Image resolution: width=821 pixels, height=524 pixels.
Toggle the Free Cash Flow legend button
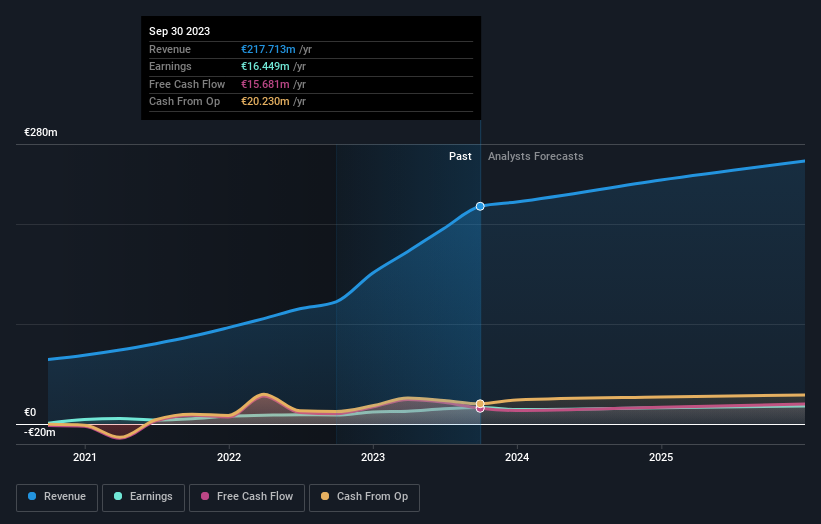pyautogui.click(x=247, y=497)
